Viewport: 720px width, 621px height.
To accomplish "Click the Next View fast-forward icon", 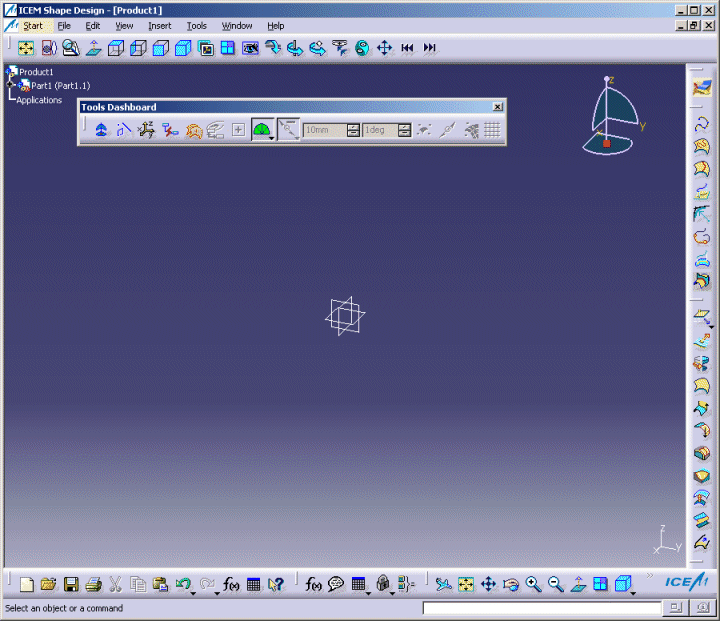I will [429, 48].
